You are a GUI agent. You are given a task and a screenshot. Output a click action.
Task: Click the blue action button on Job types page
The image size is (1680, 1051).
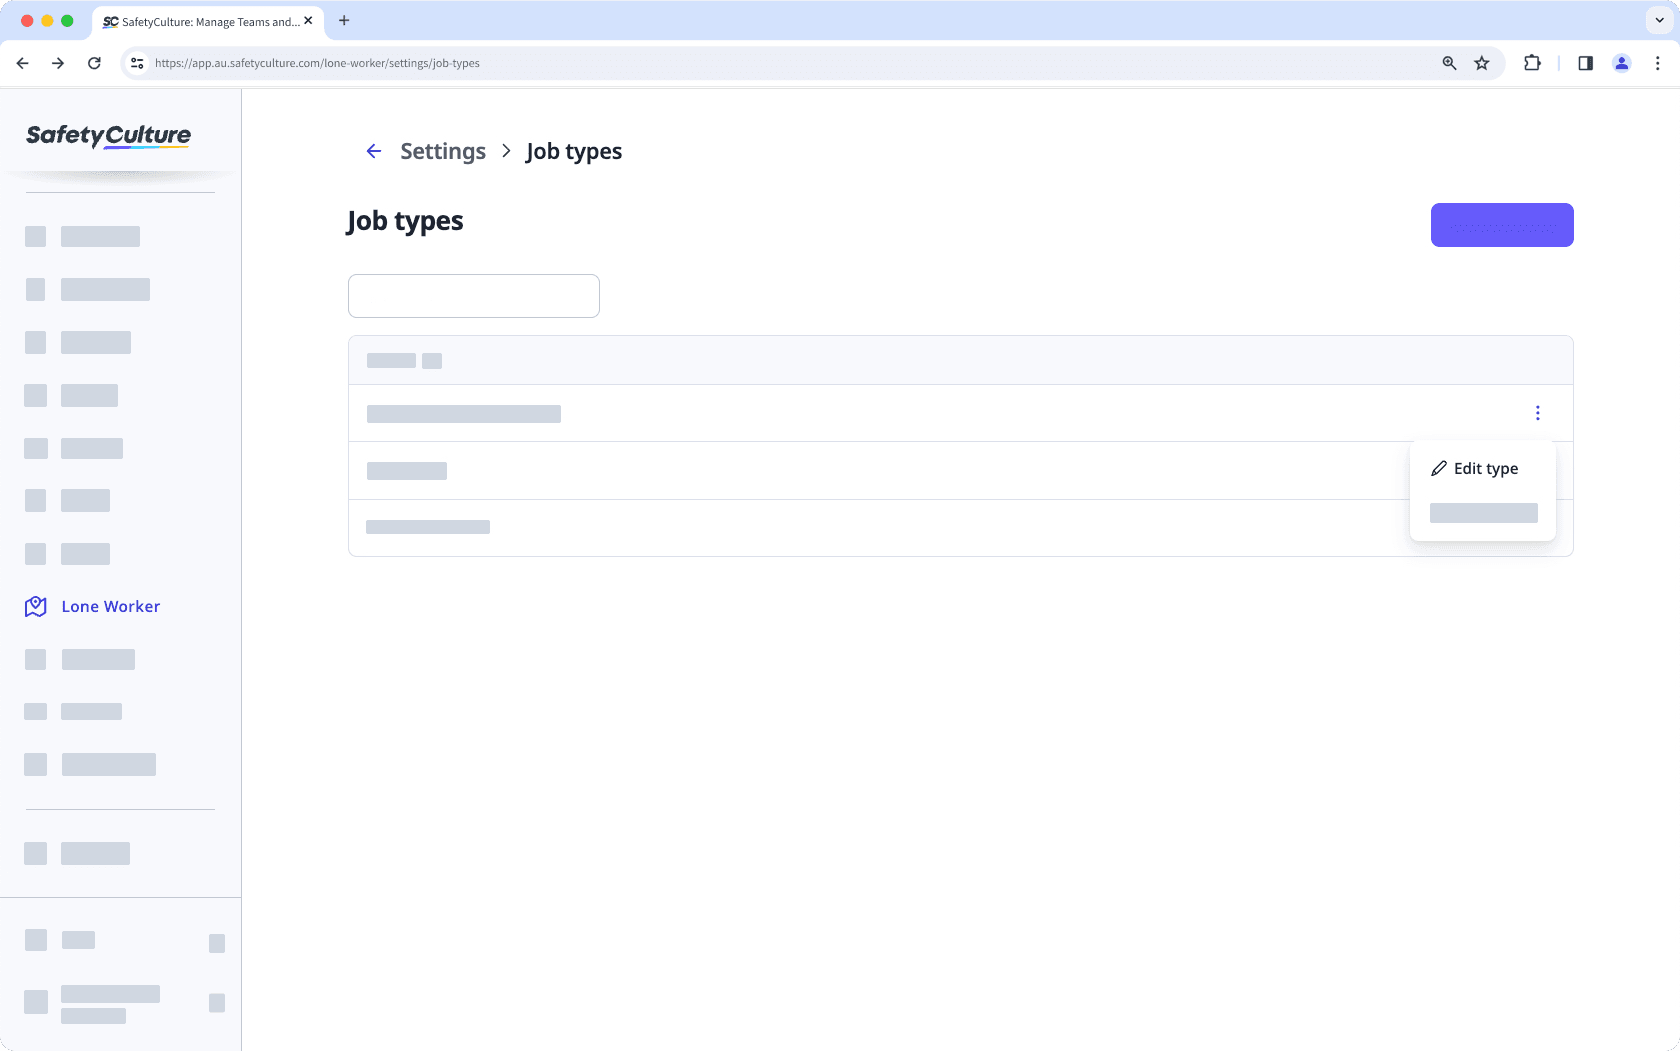pos(1502,225)
